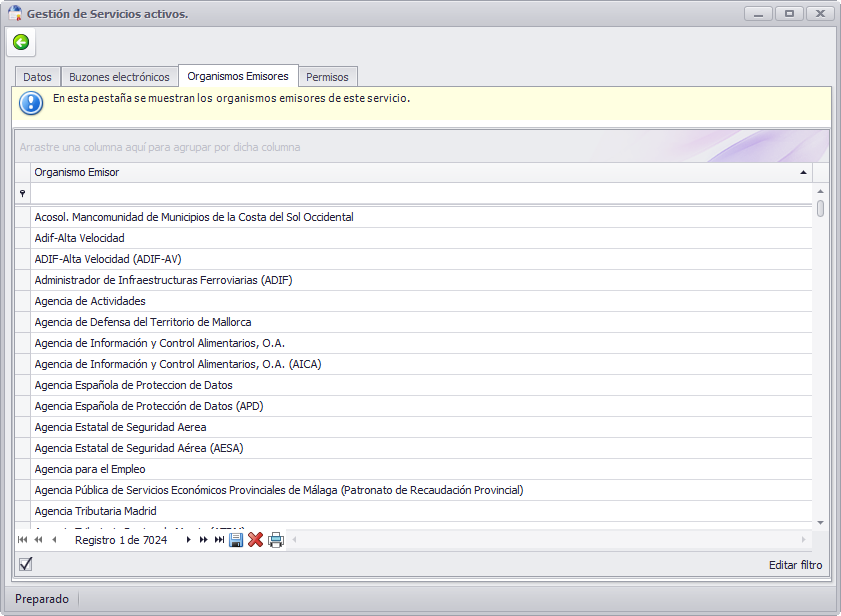Click the green back arrow button

pyautogui.click(x=21, y=42)
